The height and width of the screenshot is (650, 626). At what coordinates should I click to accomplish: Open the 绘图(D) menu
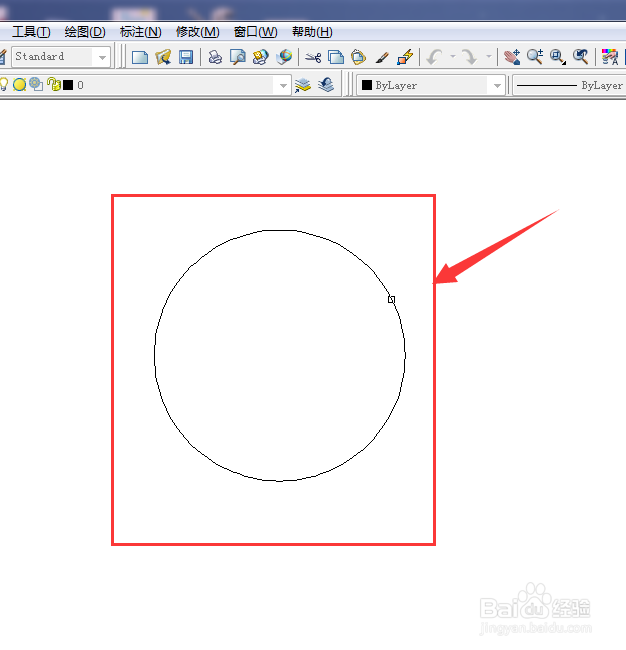pyautogui.click(x=85, y=32)
